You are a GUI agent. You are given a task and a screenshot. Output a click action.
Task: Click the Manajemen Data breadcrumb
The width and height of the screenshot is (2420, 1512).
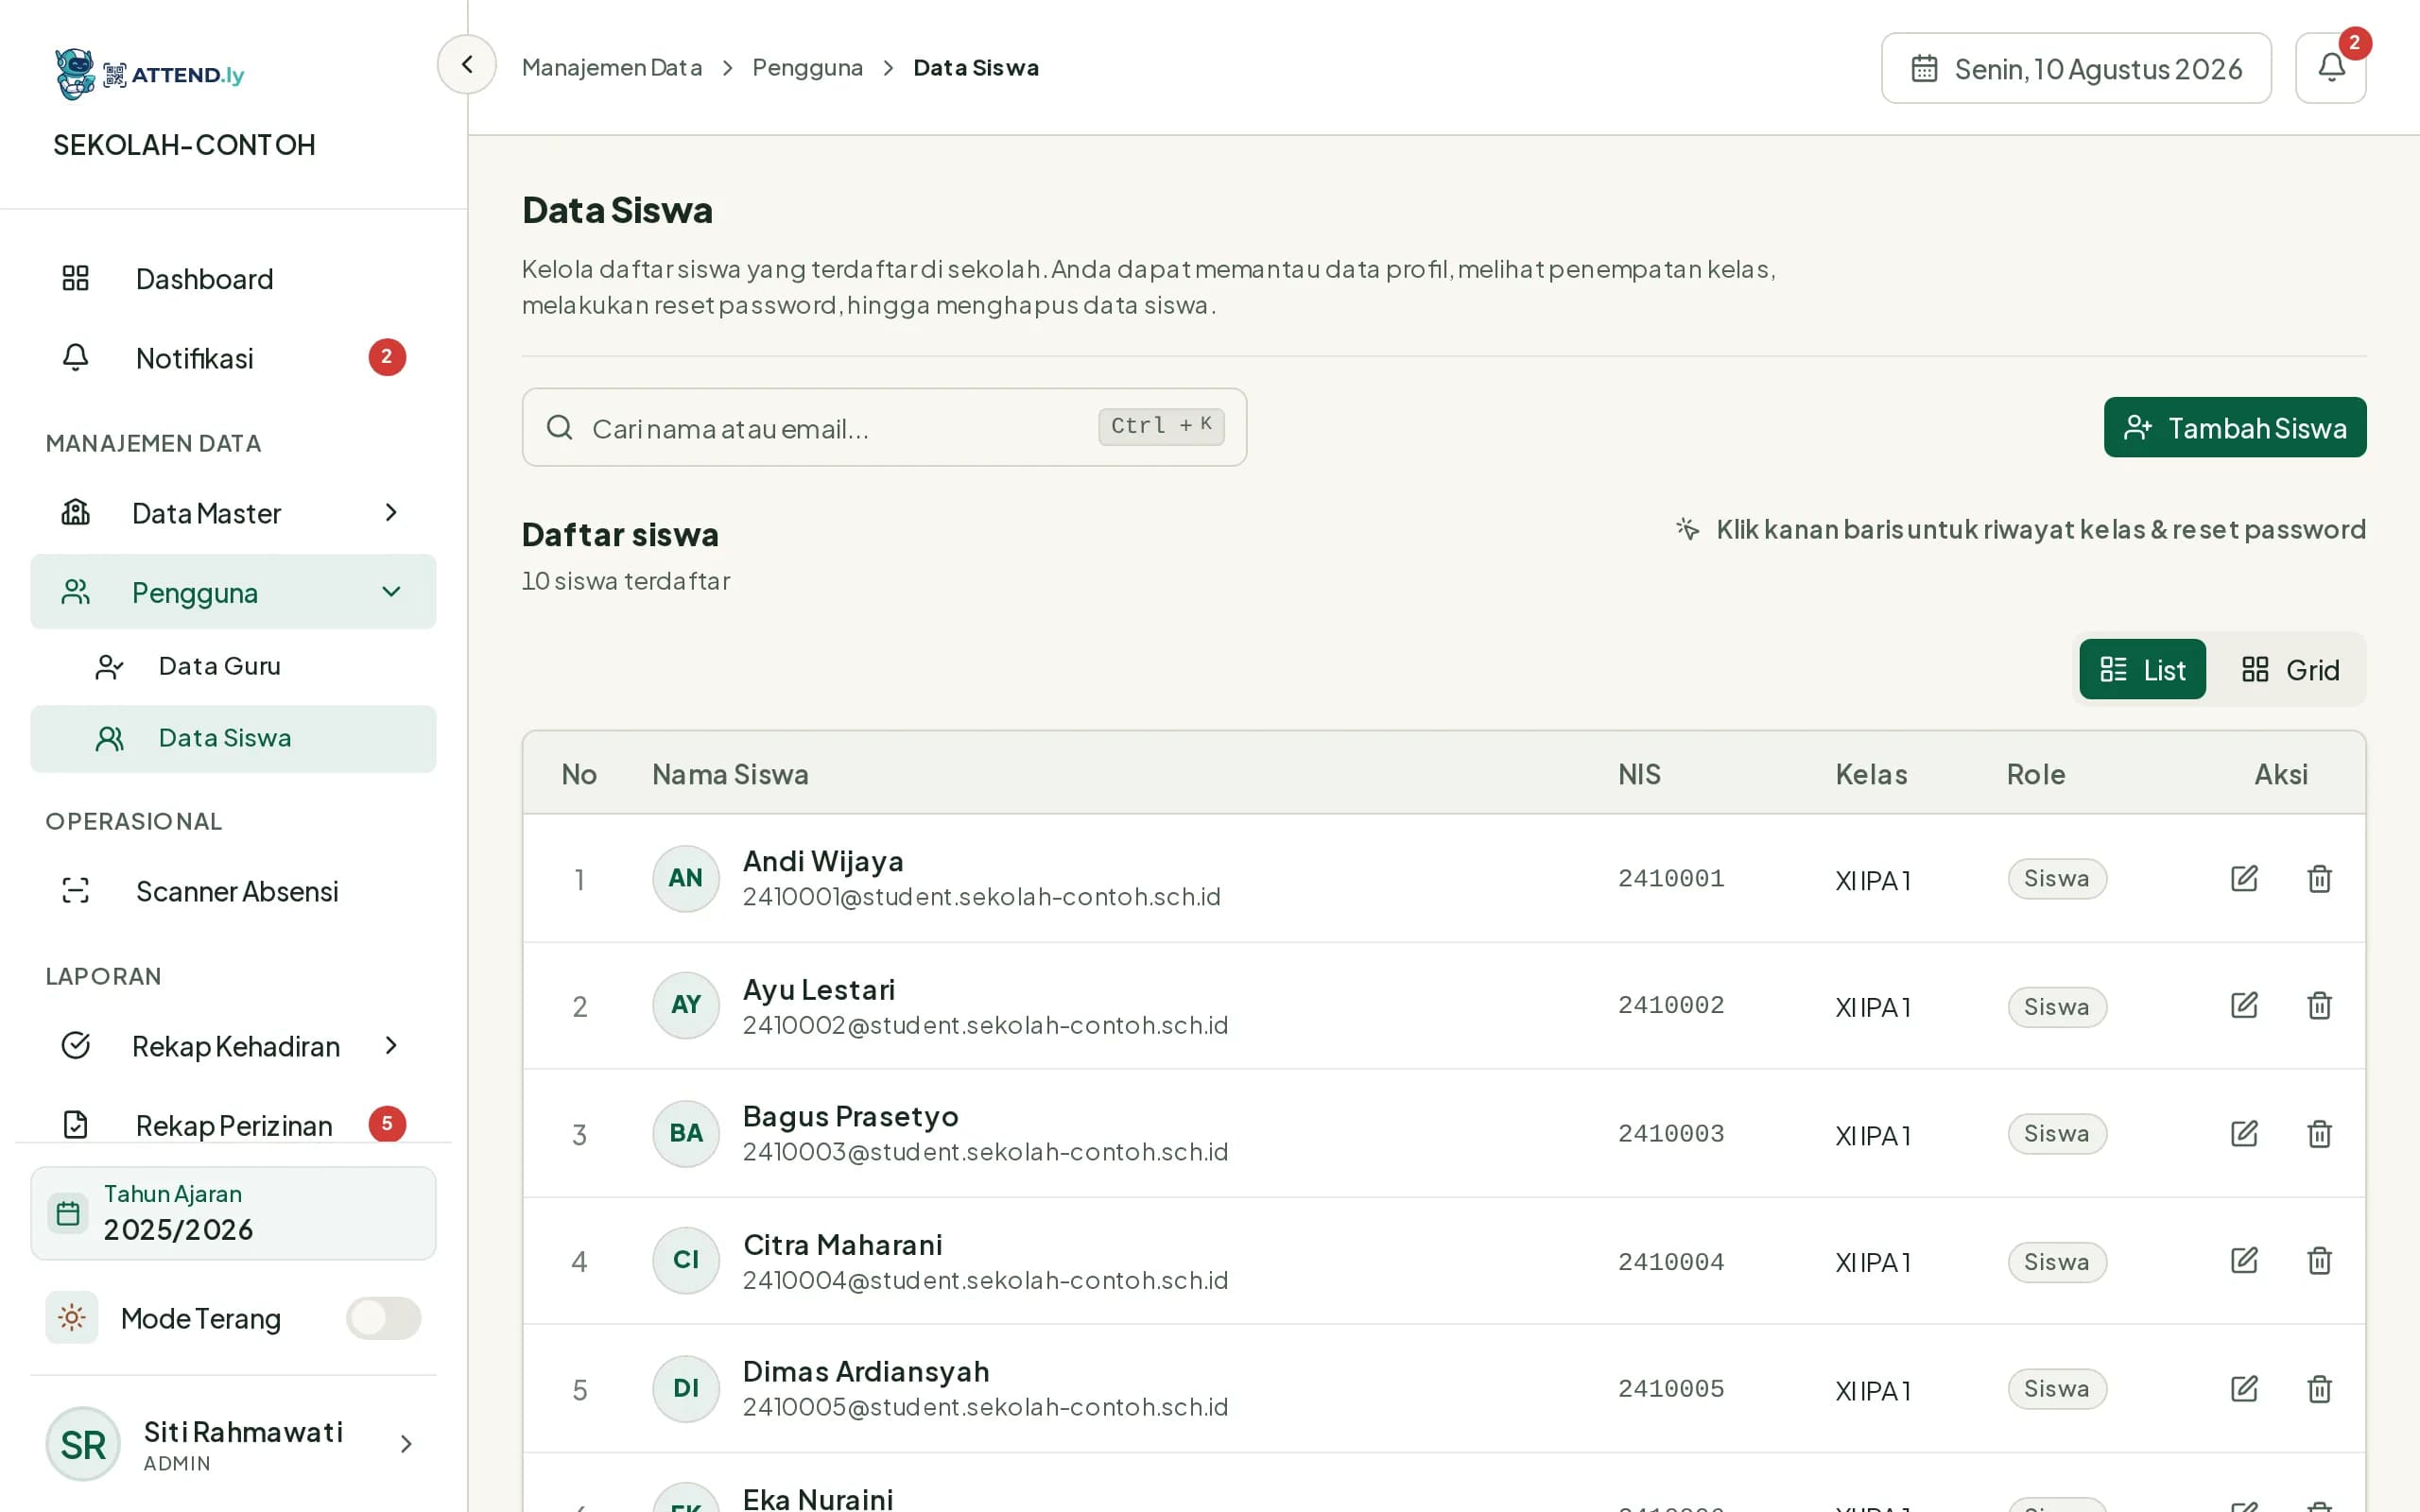(x=612, y=67)
